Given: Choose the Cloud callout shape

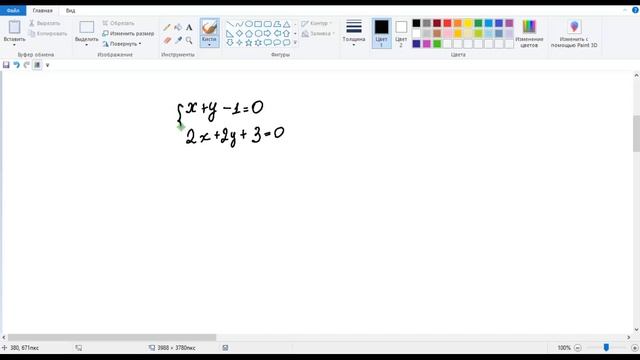Looking at the screenshot, I should 286,42.
